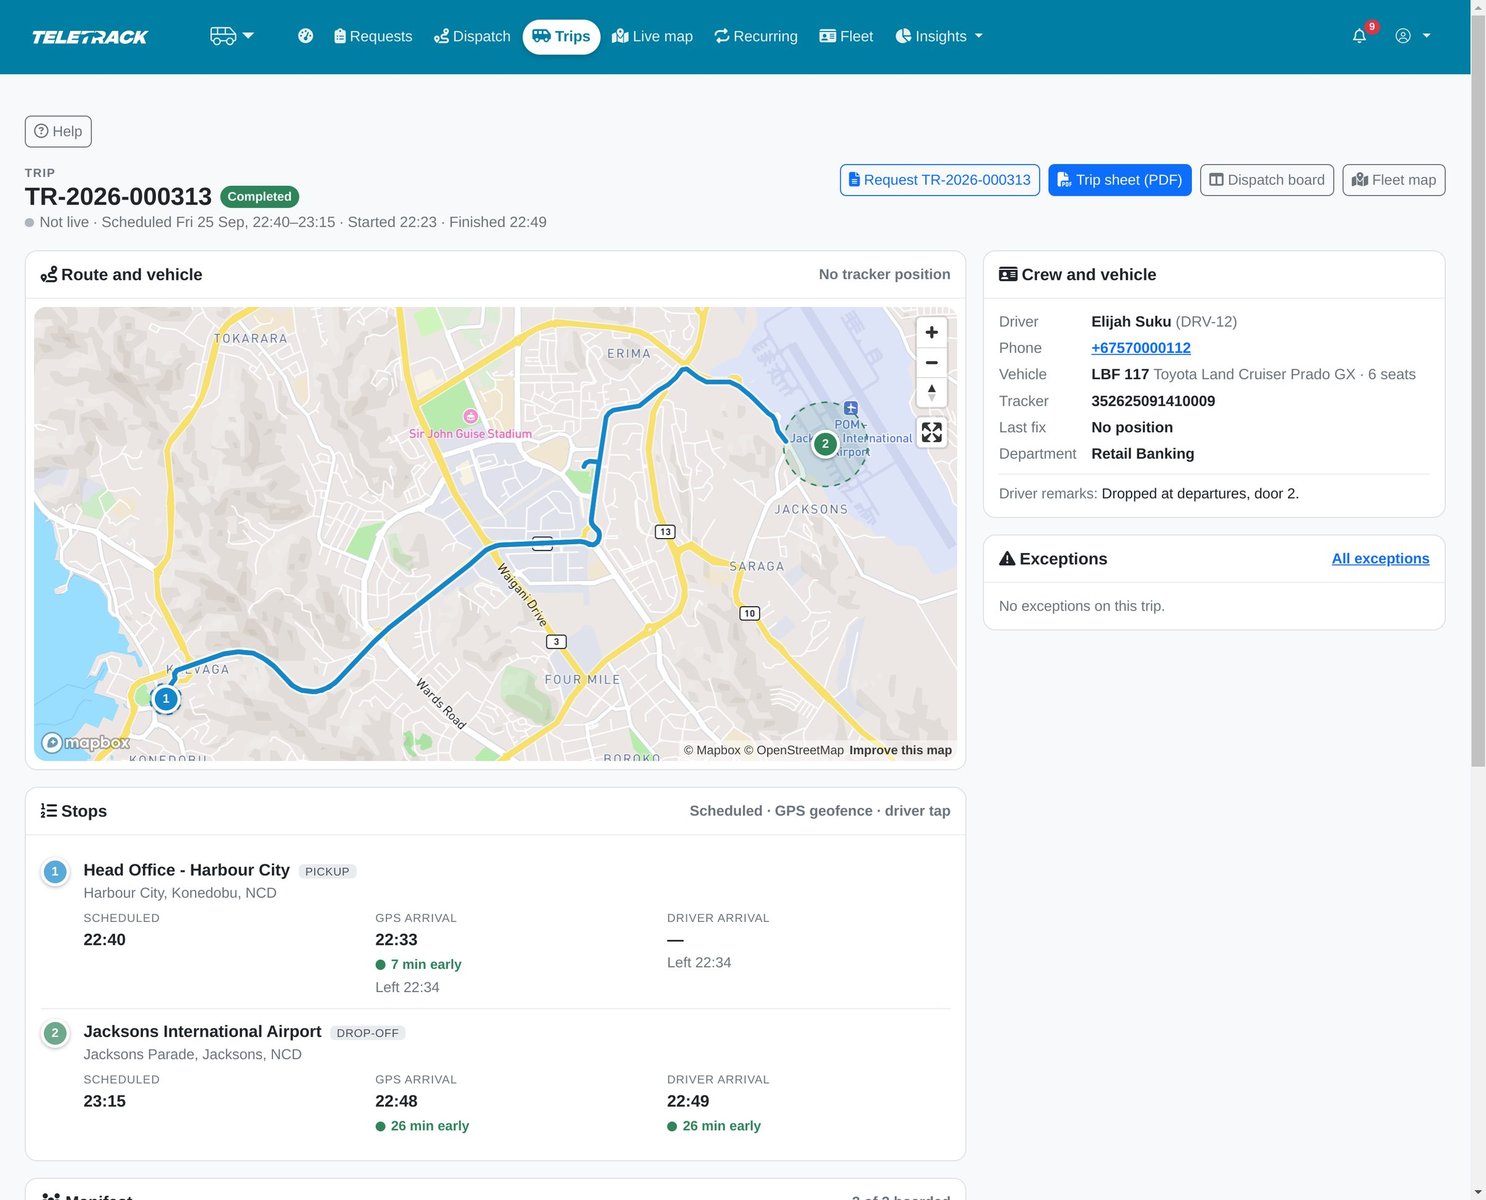Screen dimensions: 1486x1200
Task: Expand the Insights menu
Action: [x=939, y=36]
